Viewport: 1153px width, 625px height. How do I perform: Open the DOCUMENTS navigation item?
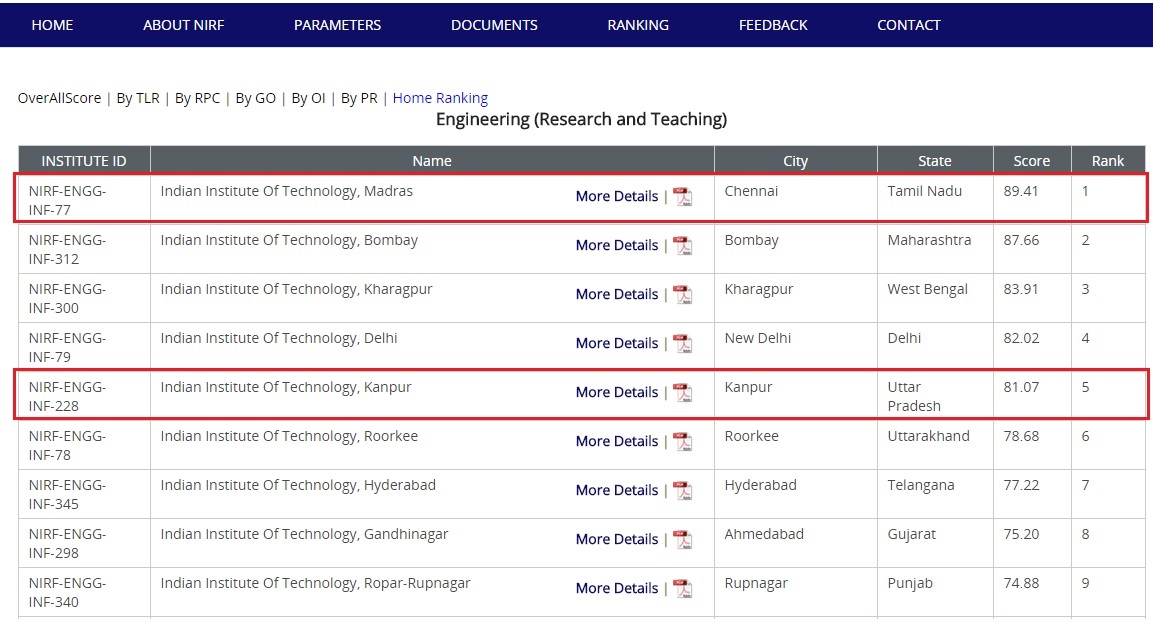click(494, 25)
